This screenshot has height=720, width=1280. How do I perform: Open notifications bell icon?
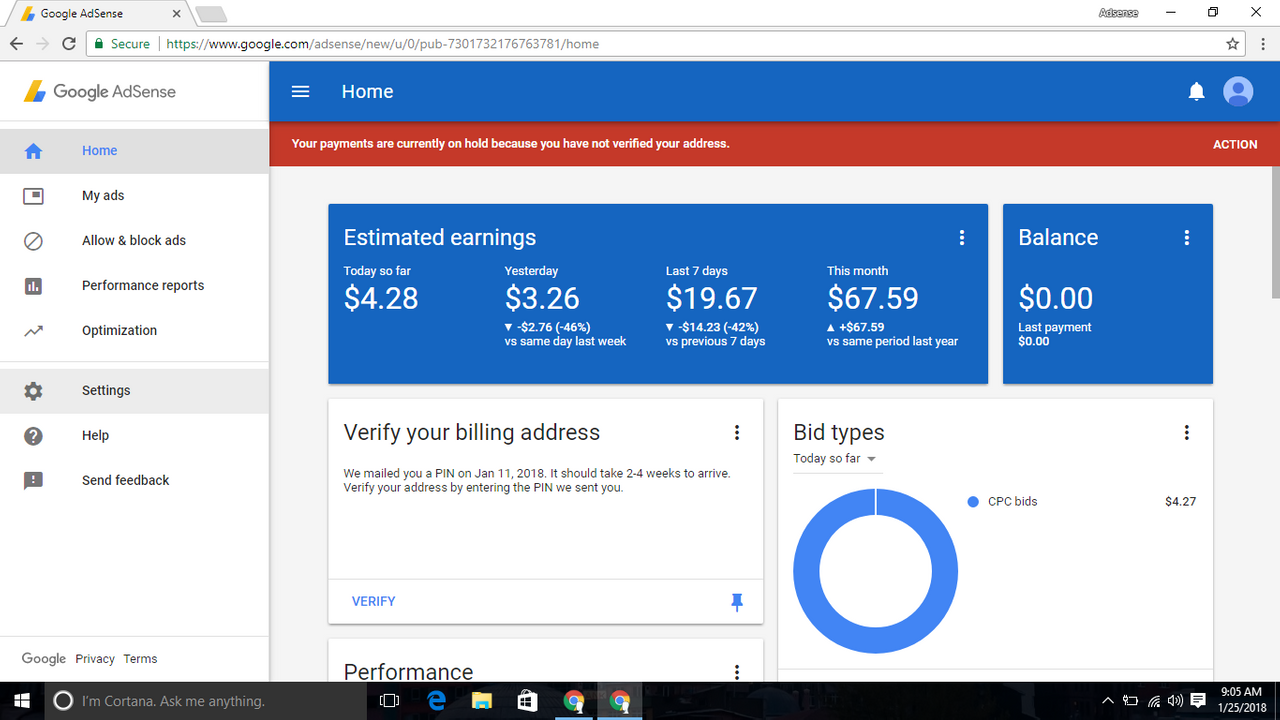[1196, 92]
